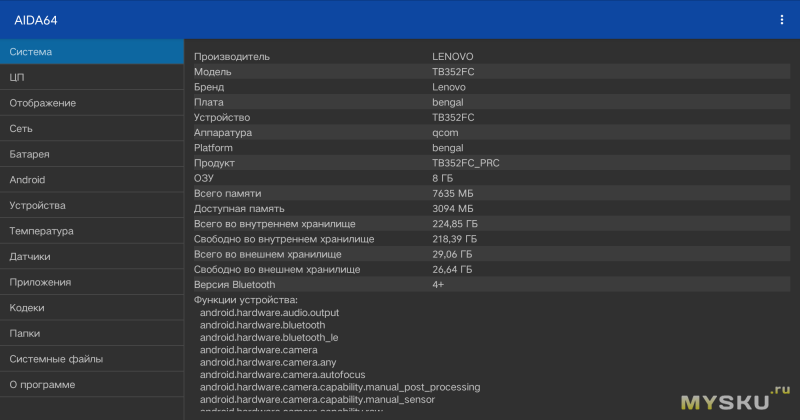Open the Папки section
The image size is (800, 420).
92,333
